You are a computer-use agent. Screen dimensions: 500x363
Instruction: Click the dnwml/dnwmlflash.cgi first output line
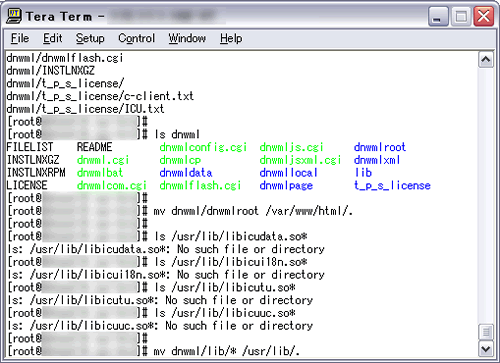[x=65, y=58]
